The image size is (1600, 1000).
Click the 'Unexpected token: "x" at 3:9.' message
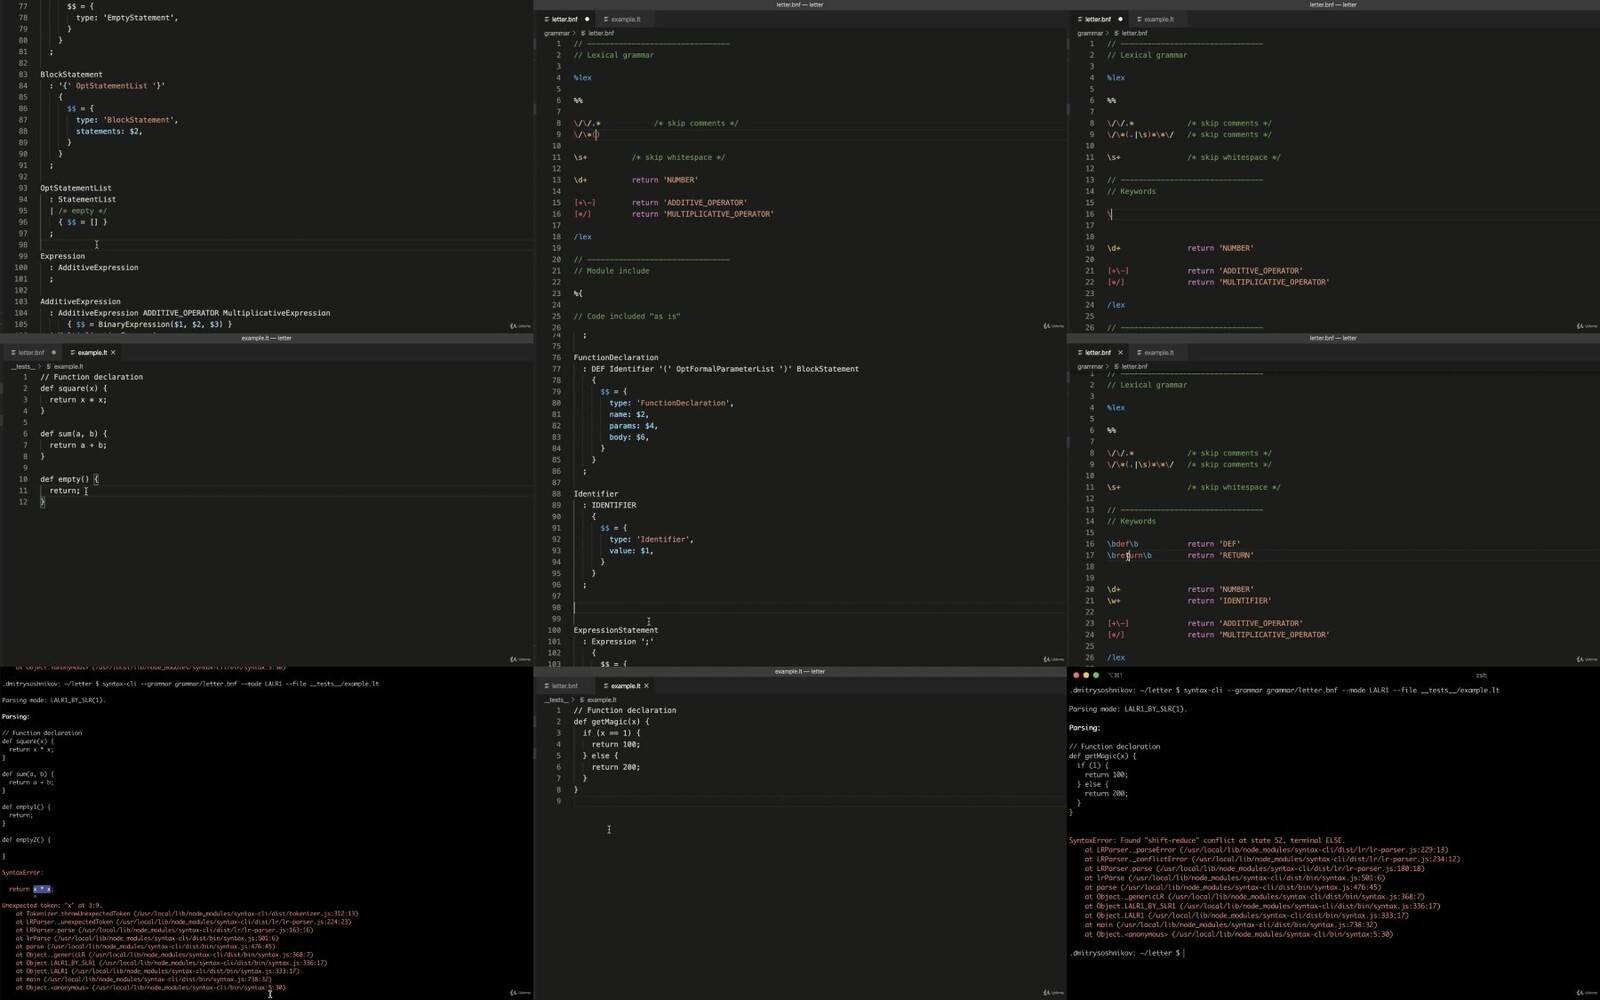tap(52, 905)
